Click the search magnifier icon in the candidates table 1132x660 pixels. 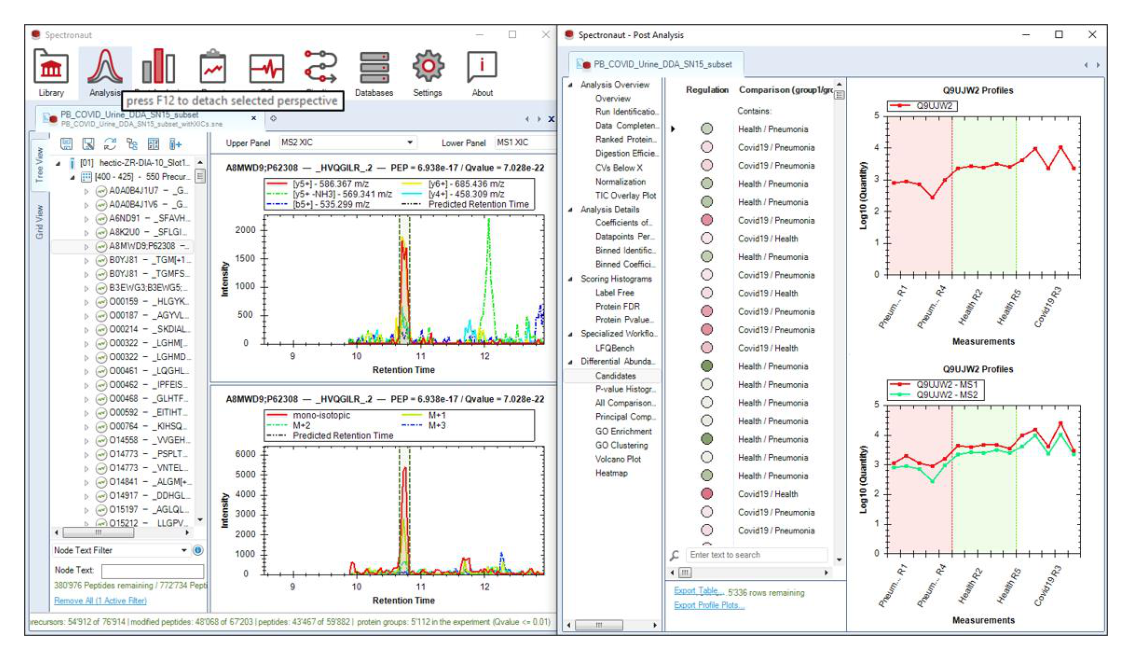674,555
